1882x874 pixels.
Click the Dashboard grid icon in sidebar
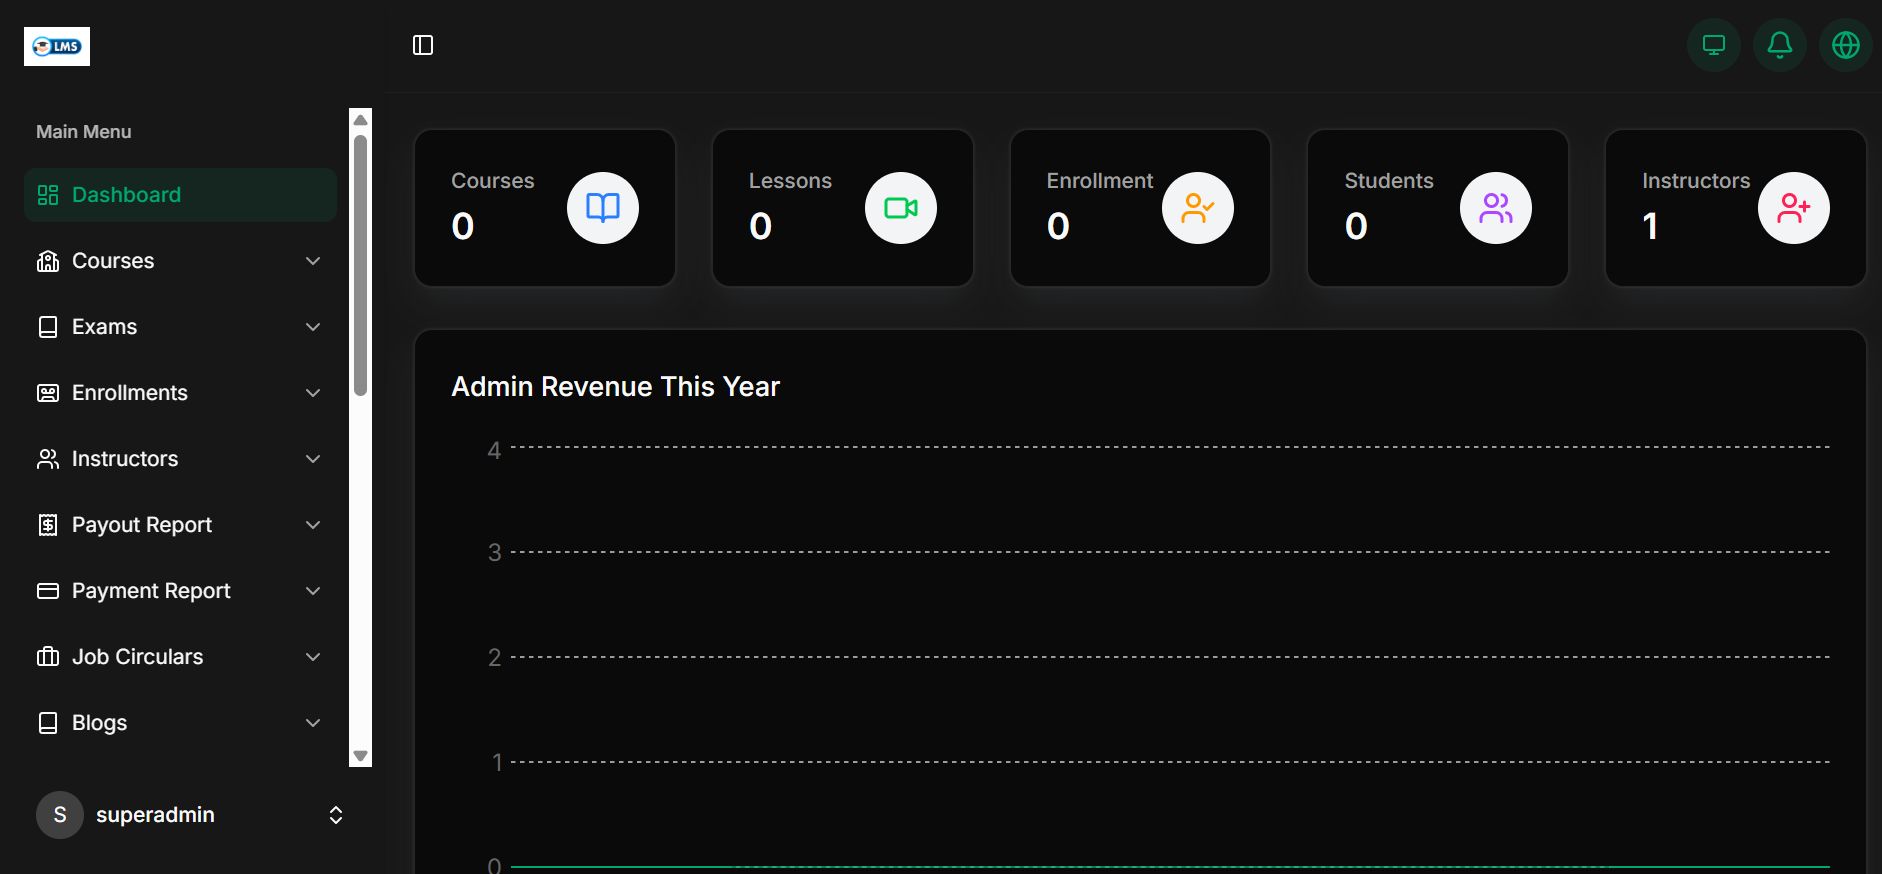[x=48, y=195]
